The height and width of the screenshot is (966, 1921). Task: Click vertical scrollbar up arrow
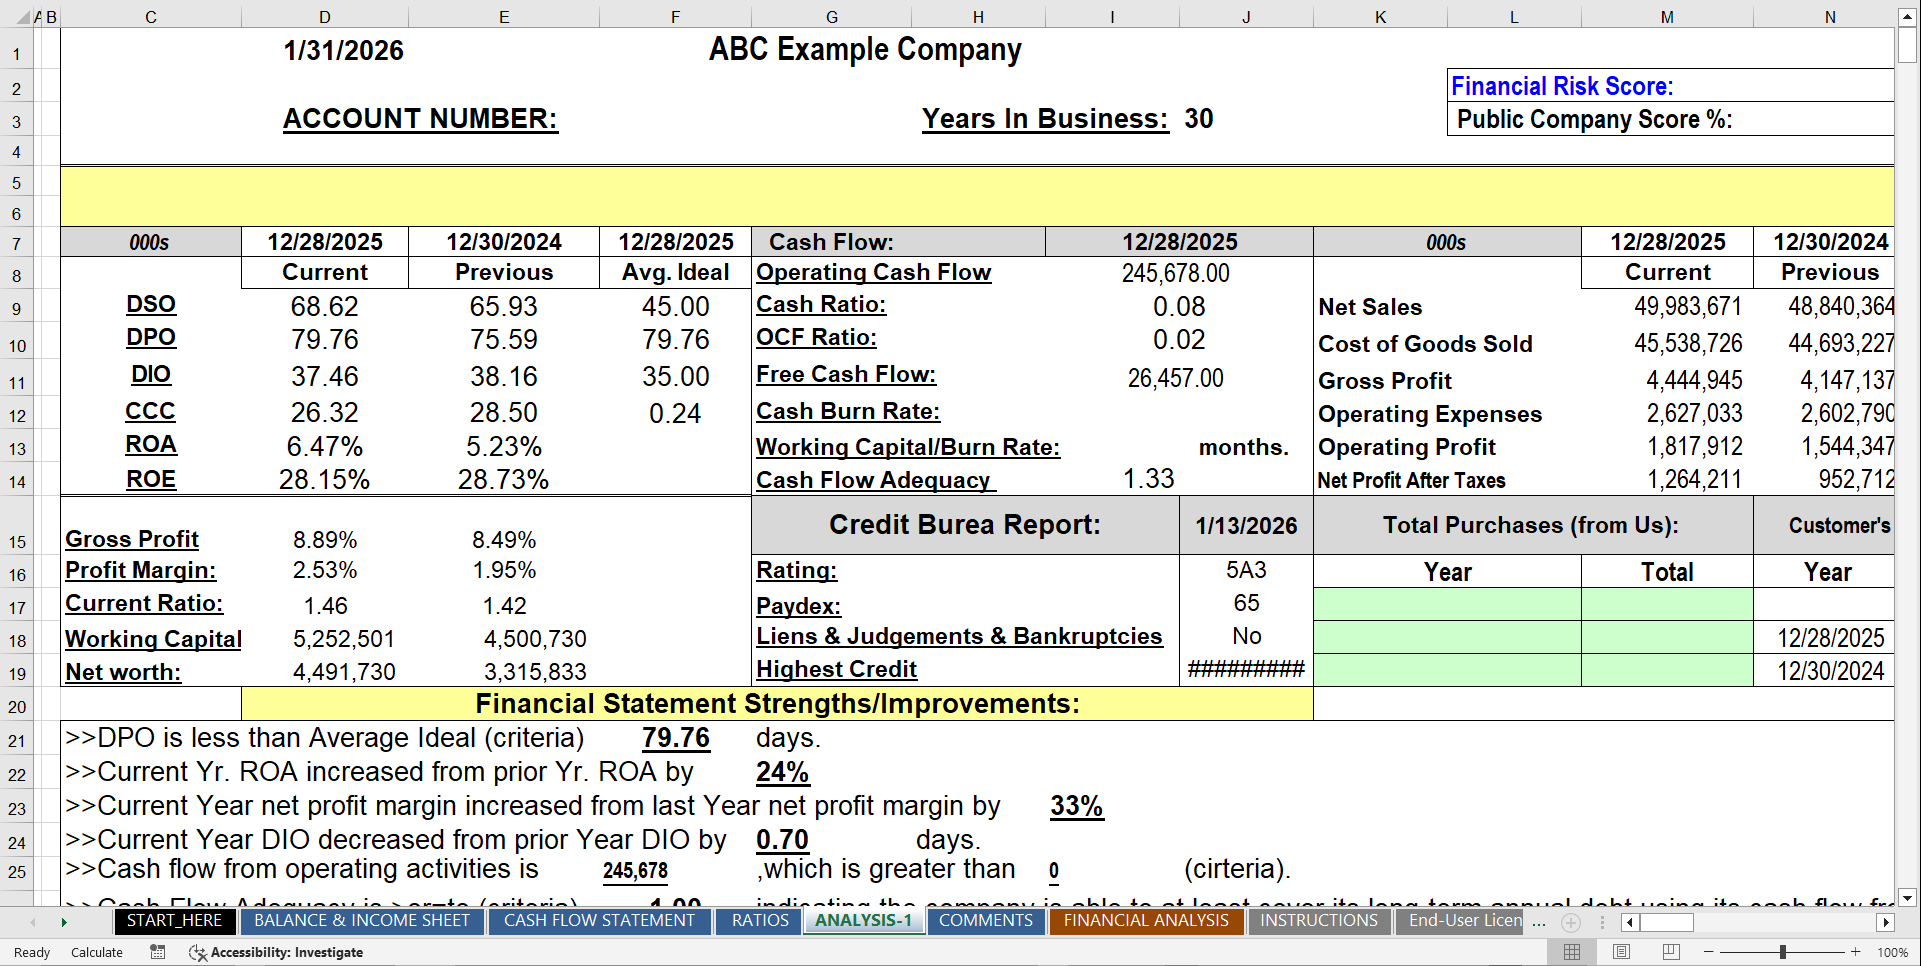click(x=1907, y=16)
